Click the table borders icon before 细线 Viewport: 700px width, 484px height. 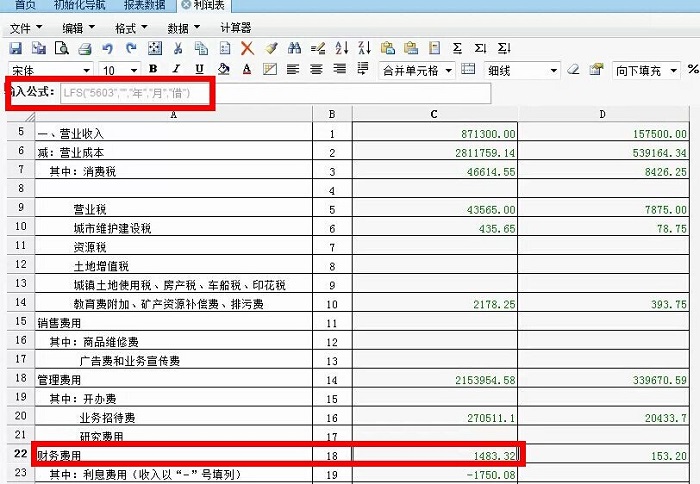pyautogui.click(x=468, y=69)
